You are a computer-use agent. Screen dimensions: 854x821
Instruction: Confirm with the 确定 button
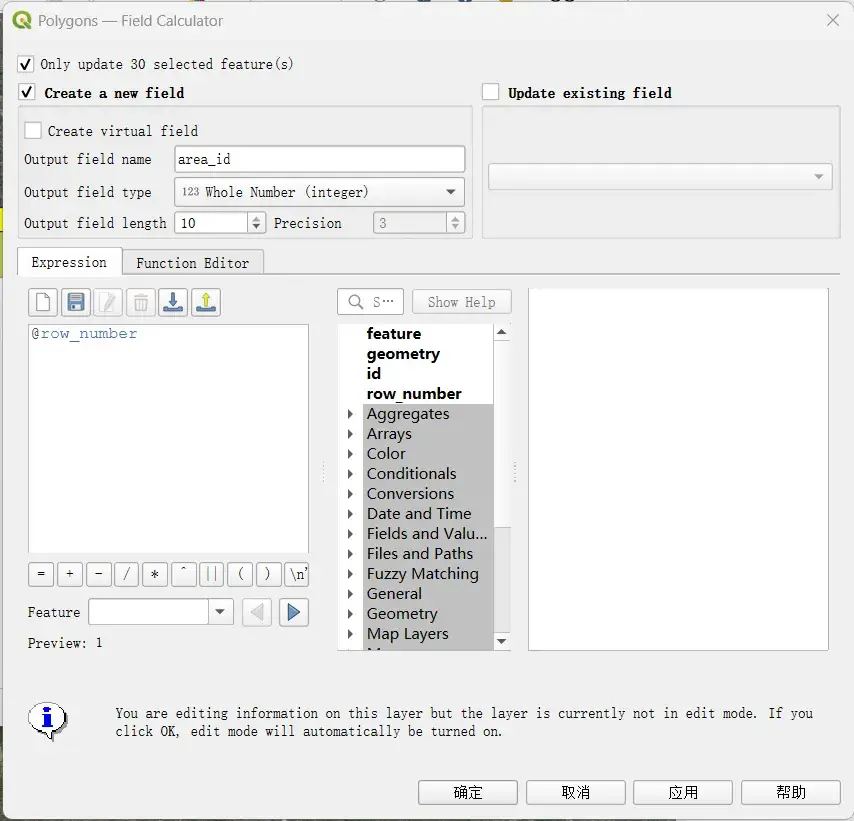click(x=468, y=792)
